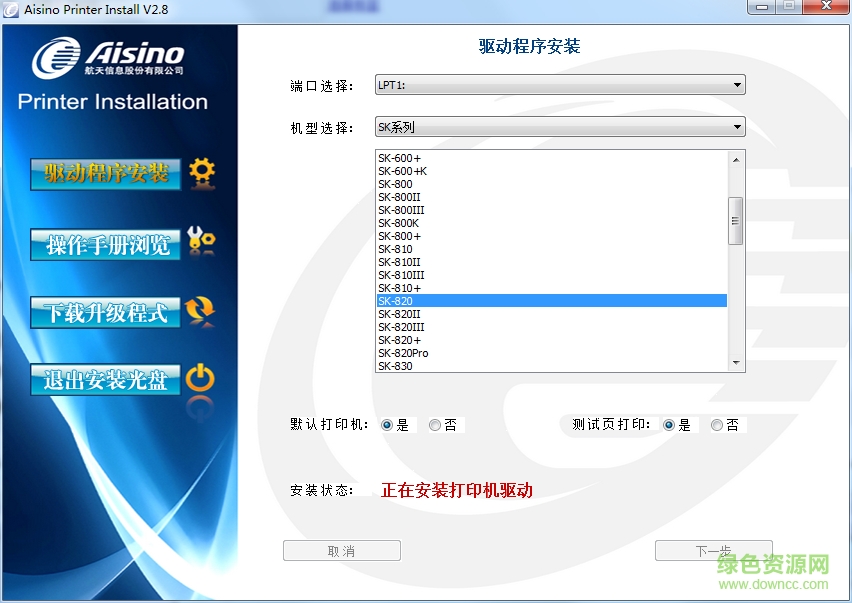Click the 取消 button
This screenshot has width=852, height=603.
pos(341,550)
